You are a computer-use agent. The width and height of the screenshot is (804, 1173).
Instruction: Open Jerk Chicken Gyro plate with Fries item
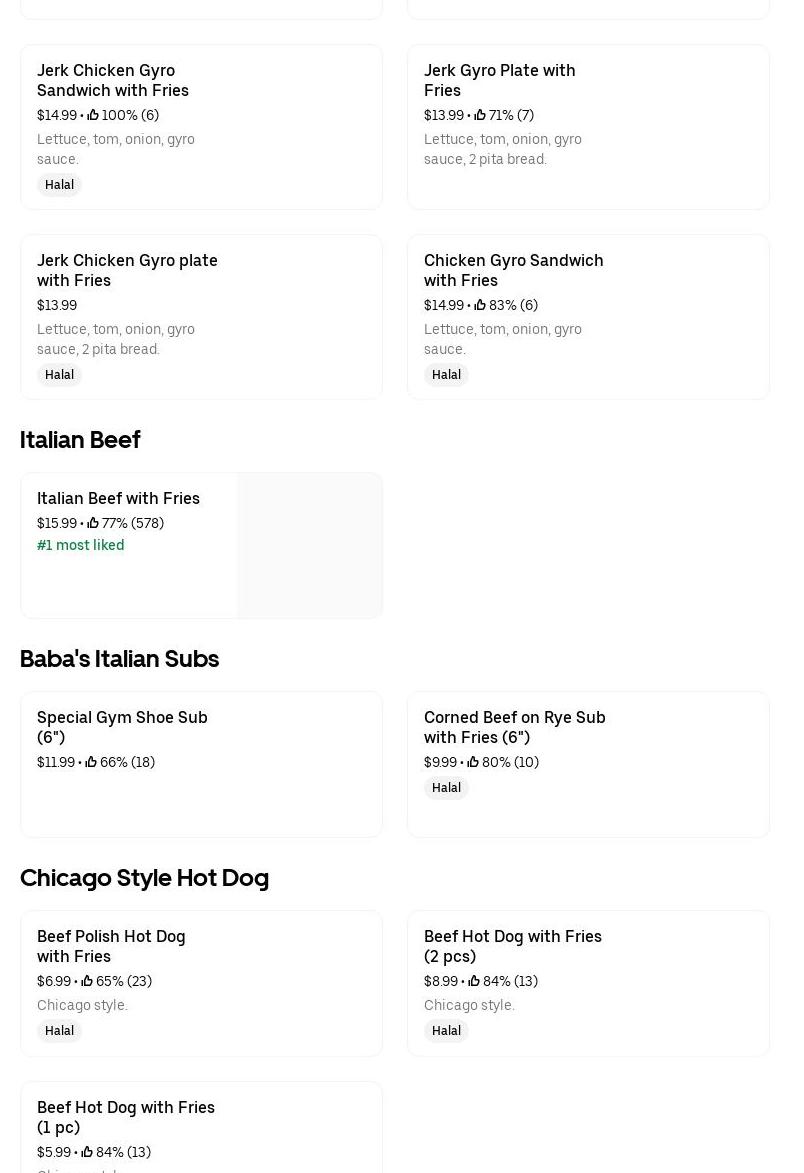[x=127, y=270]
